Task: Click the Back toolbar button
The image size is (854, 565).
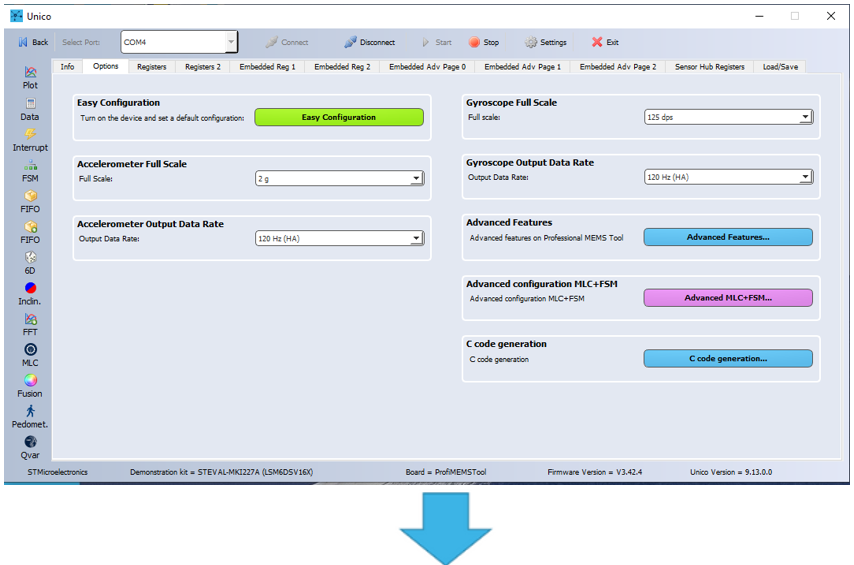Action: 33,42
